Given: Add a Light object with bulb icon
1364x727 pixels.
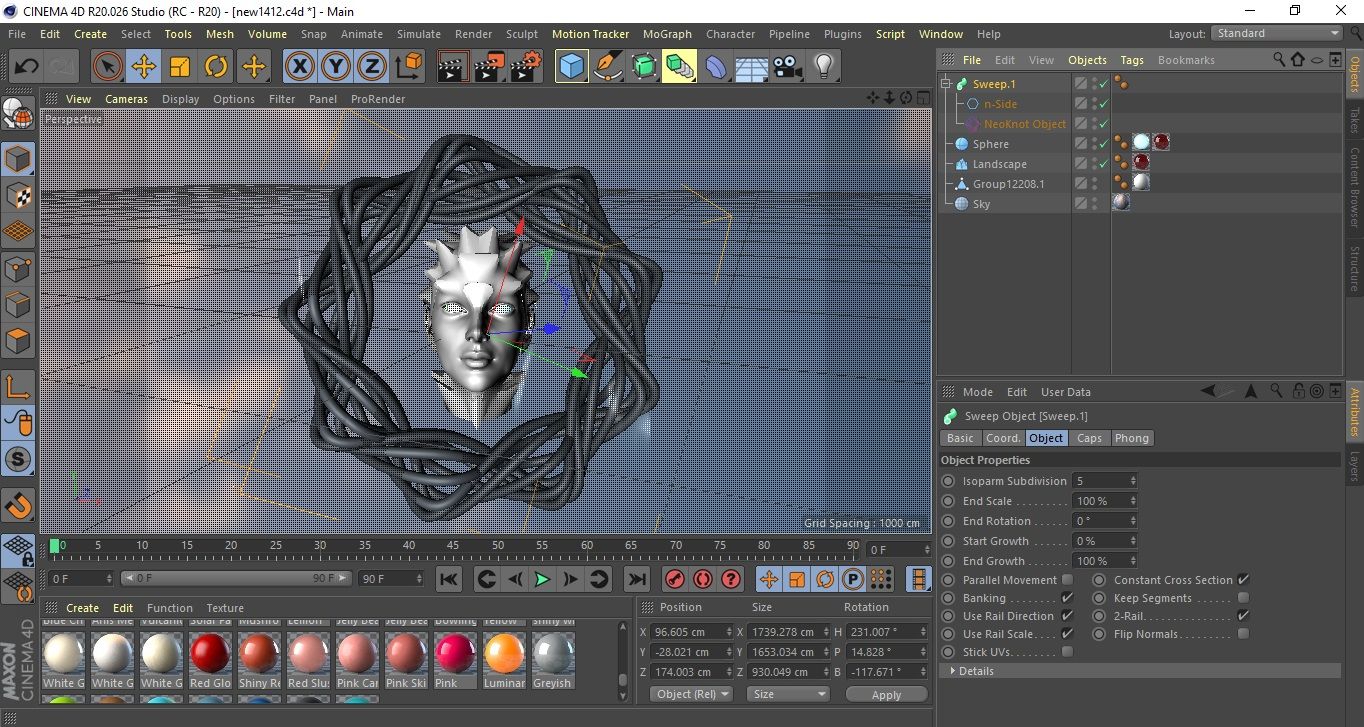Looking at the screenshot, I should coord(823,67).
